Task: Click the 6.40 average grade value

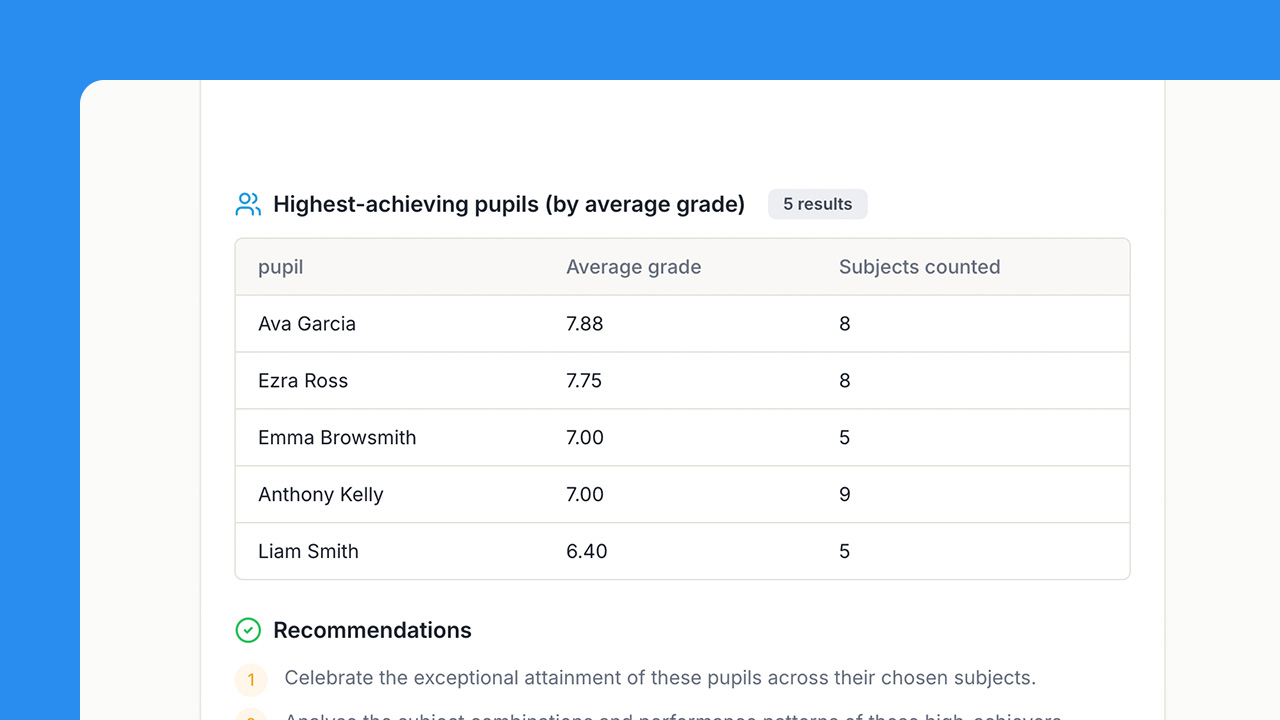Action: pos(587,551)
